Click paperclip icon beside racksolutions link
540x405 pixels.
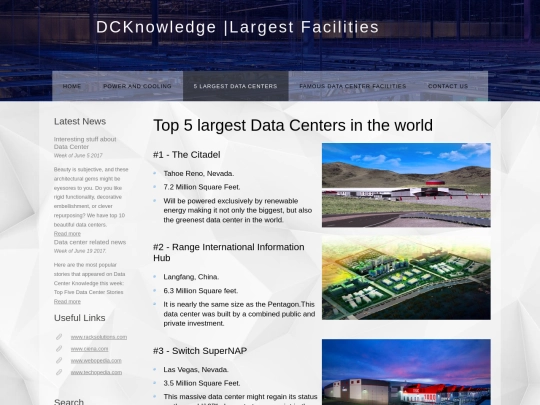click(59, 337)
